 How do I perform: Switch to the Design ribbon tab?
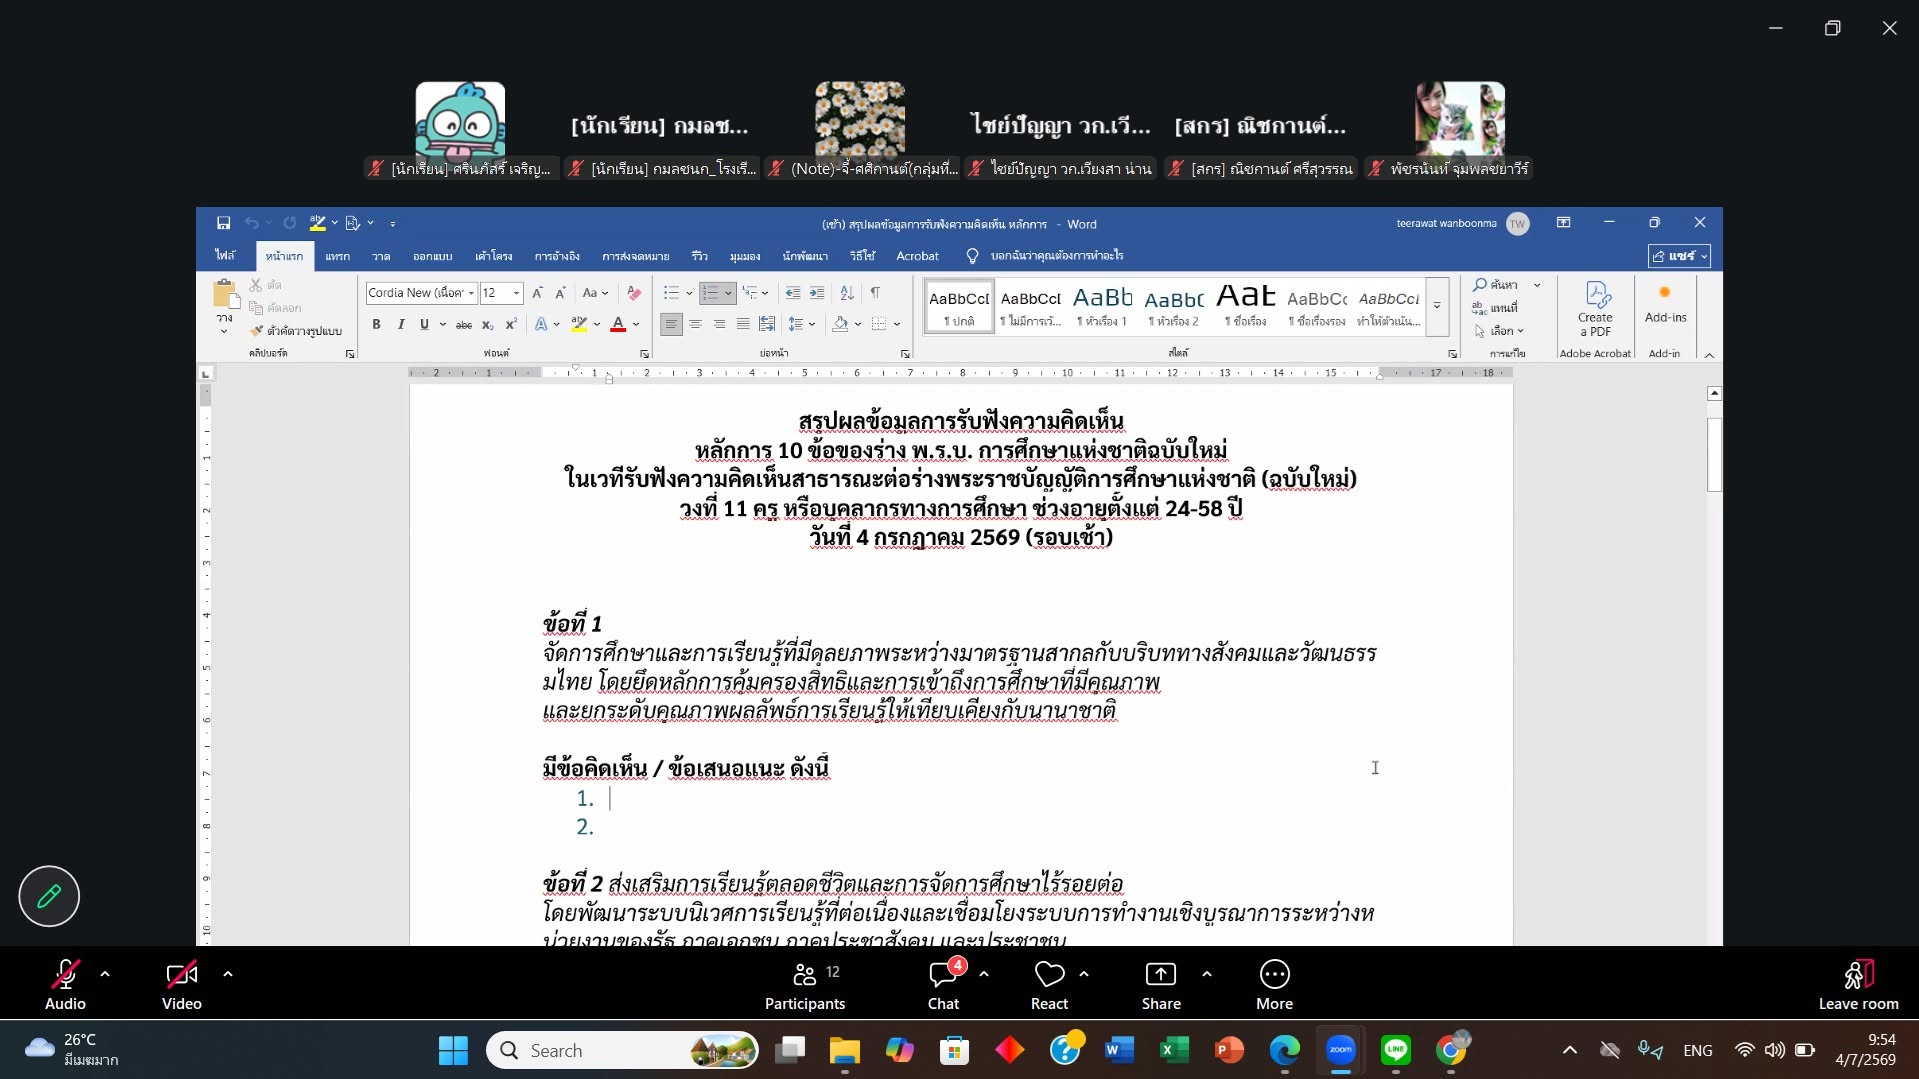click(432, 256)
